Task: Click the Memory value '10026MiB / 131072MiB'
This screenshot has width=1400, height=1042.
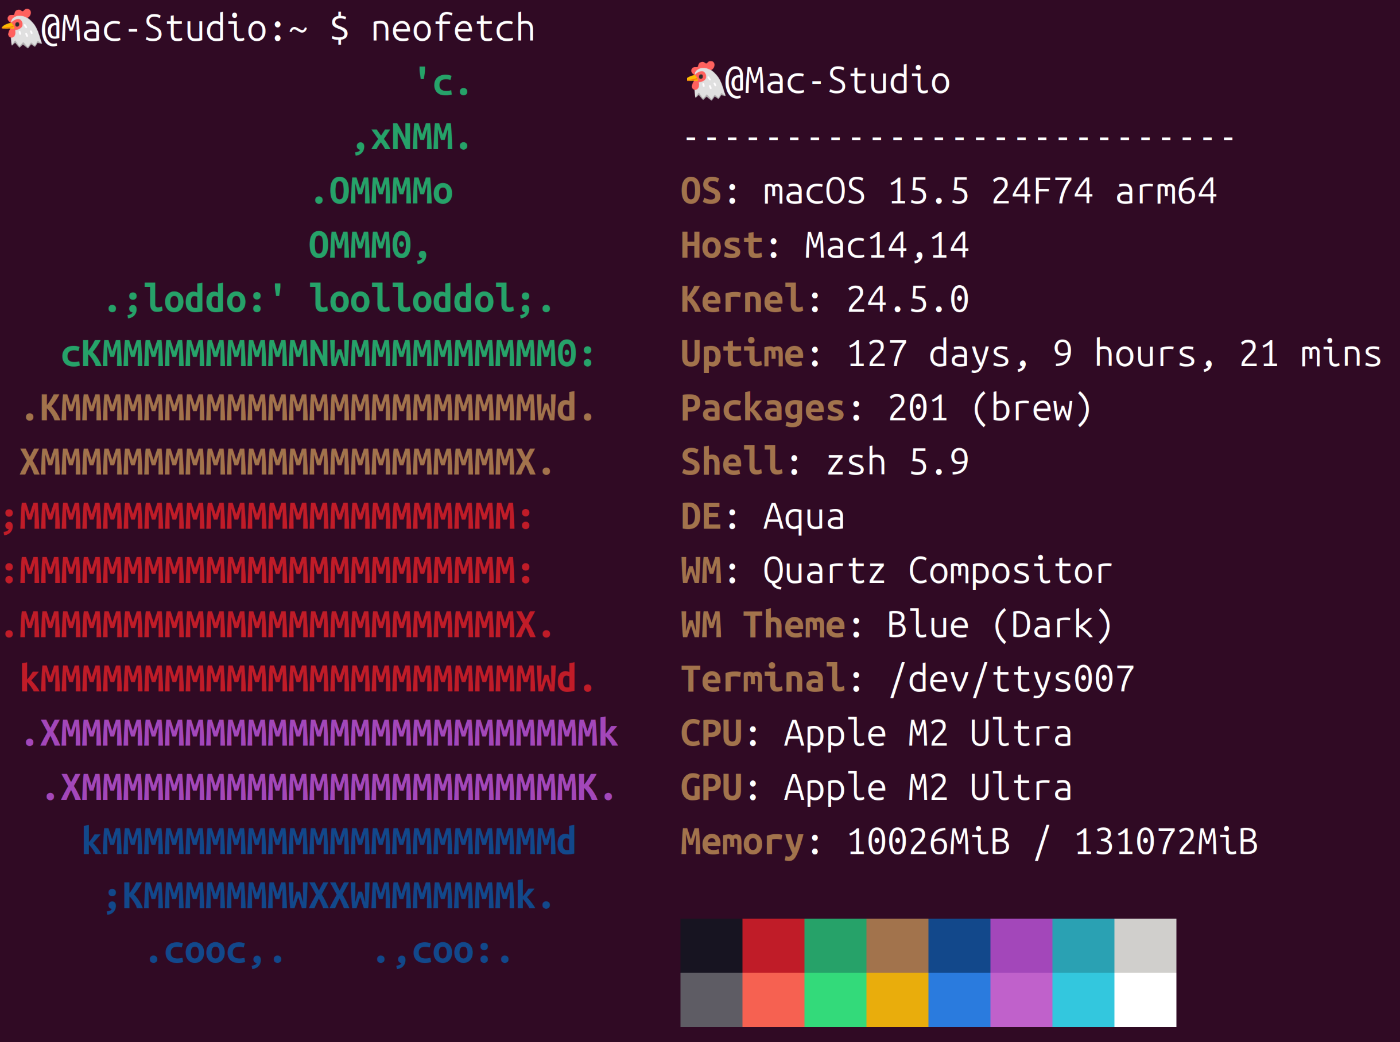Action: [x=1052, y=842]
